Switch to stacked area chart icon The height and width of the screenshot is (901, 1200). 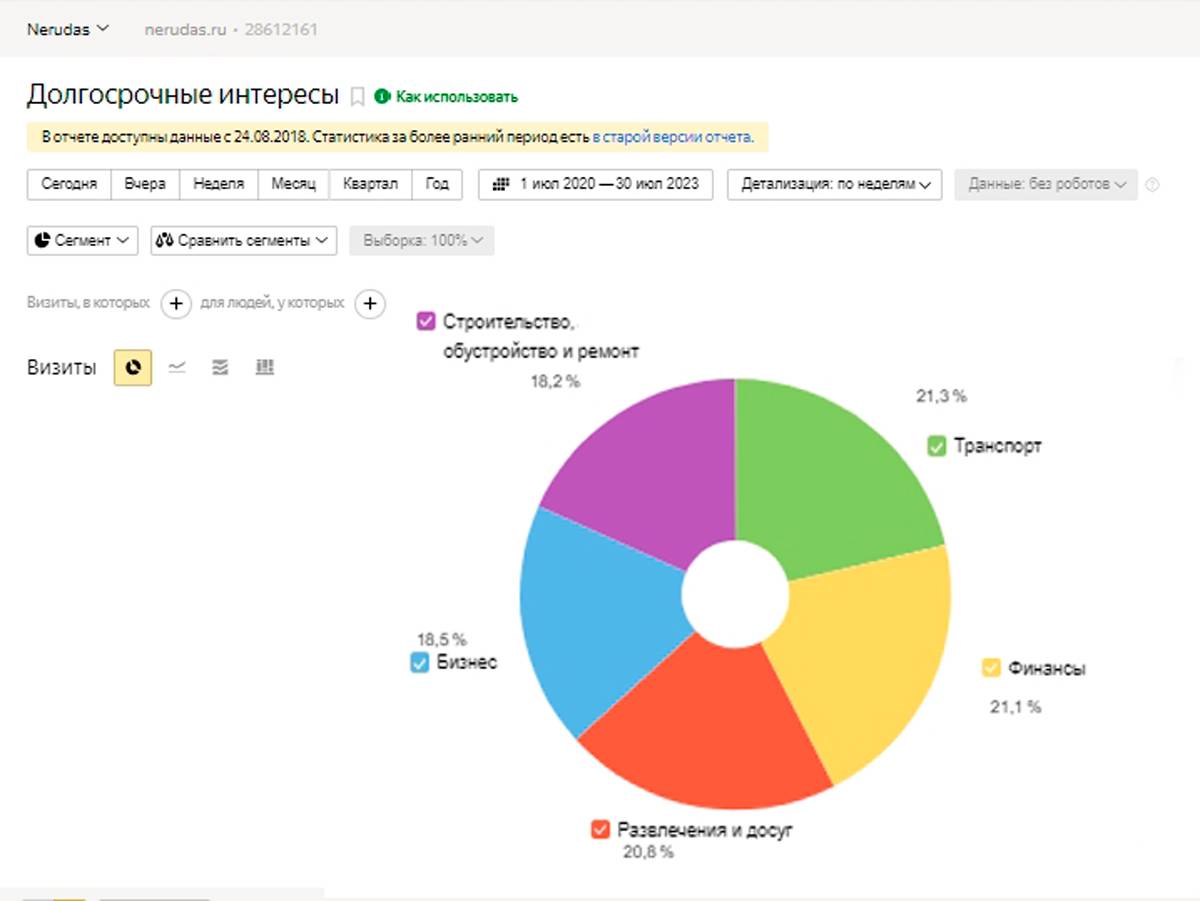click(x=221, y=368)
